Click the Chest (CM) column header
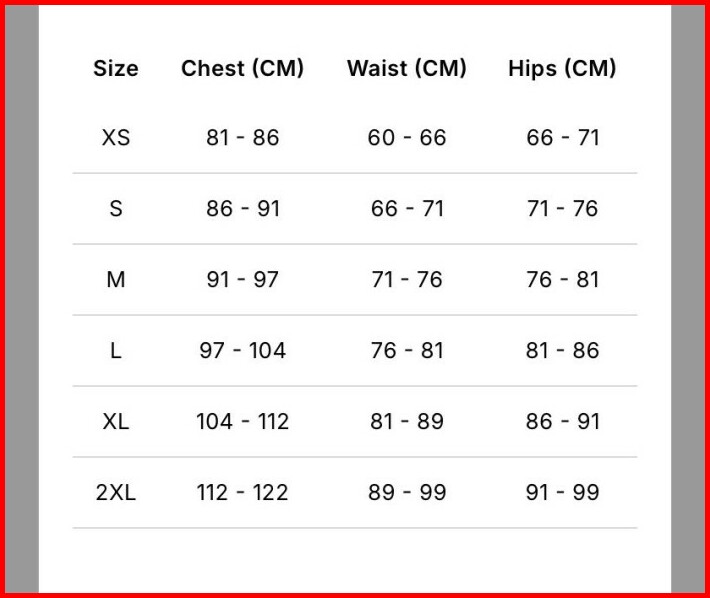710x598 pixels. click(242, 68)
